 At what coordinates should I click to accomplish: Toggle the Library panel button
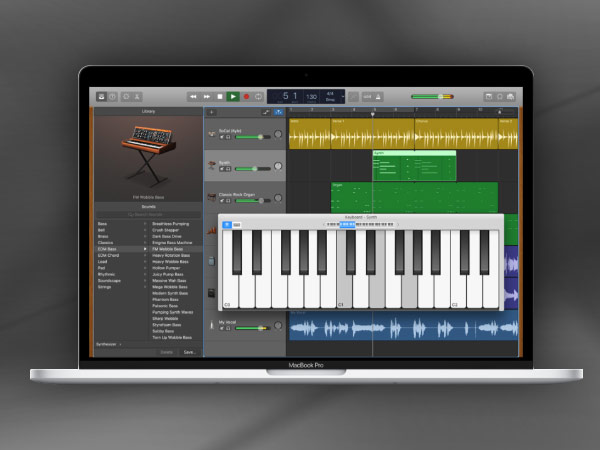[101, 97]
